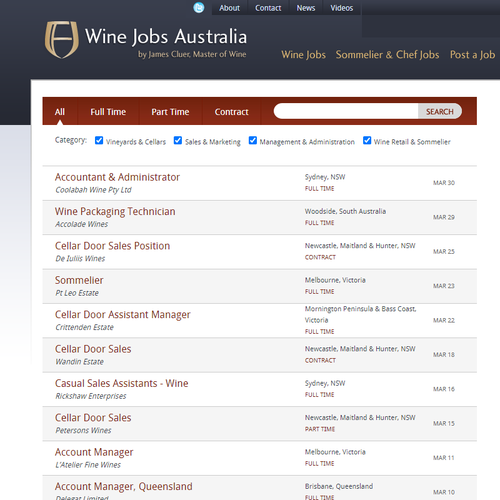This screenshot has height=500, width=500.
Task: Toggle the Management & Administration checkbox
Action: click(253, 140)
